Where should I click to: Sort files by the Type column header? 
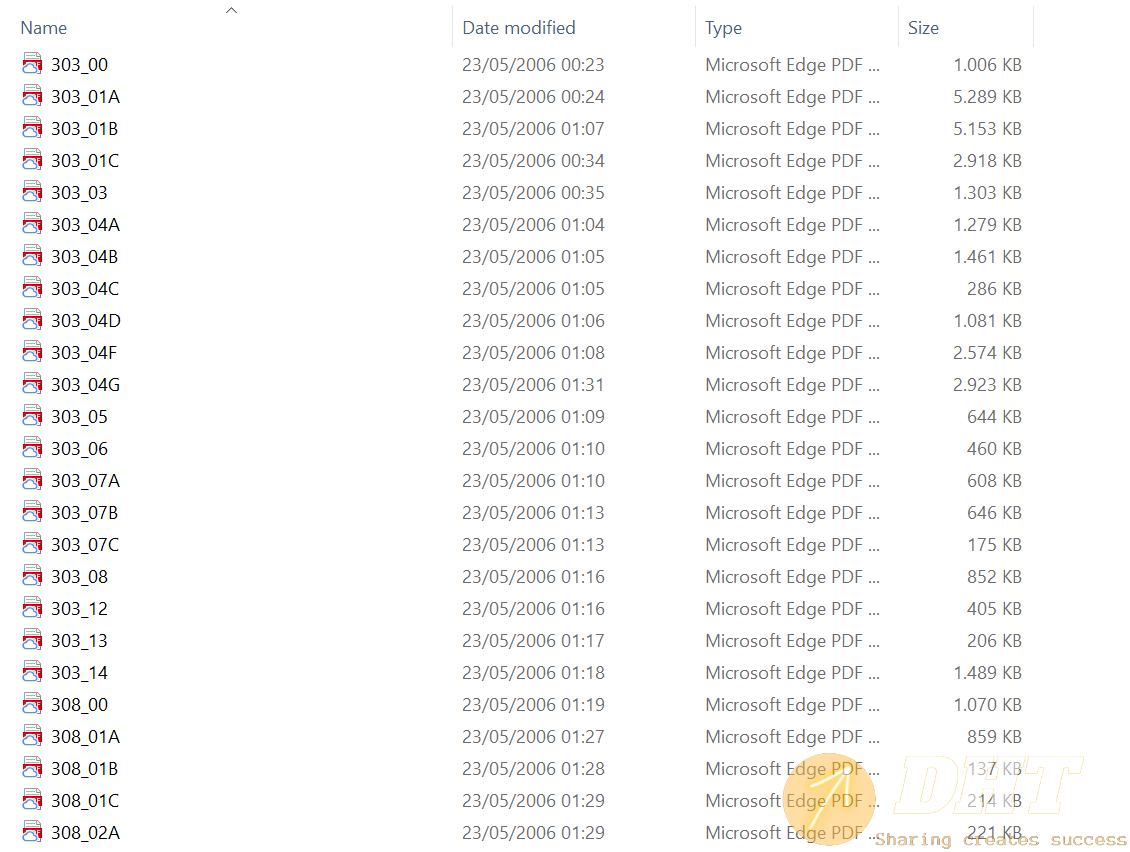724,28
